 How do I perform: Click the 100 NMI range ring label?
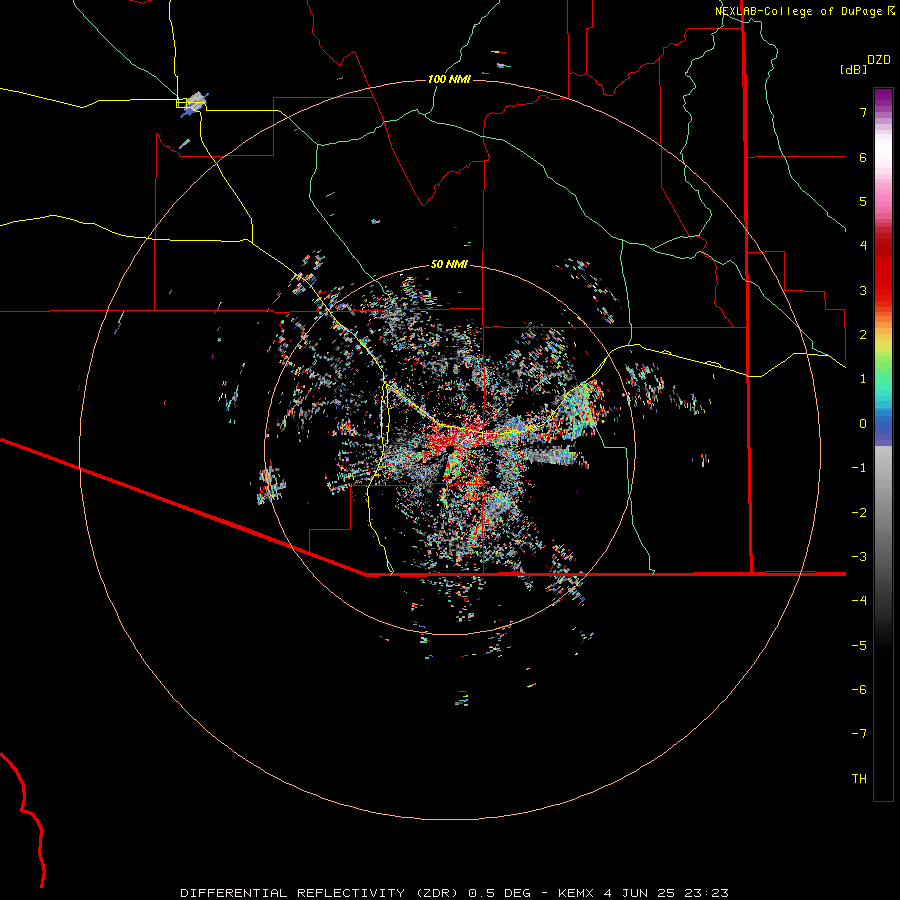[x=449, y=79]
